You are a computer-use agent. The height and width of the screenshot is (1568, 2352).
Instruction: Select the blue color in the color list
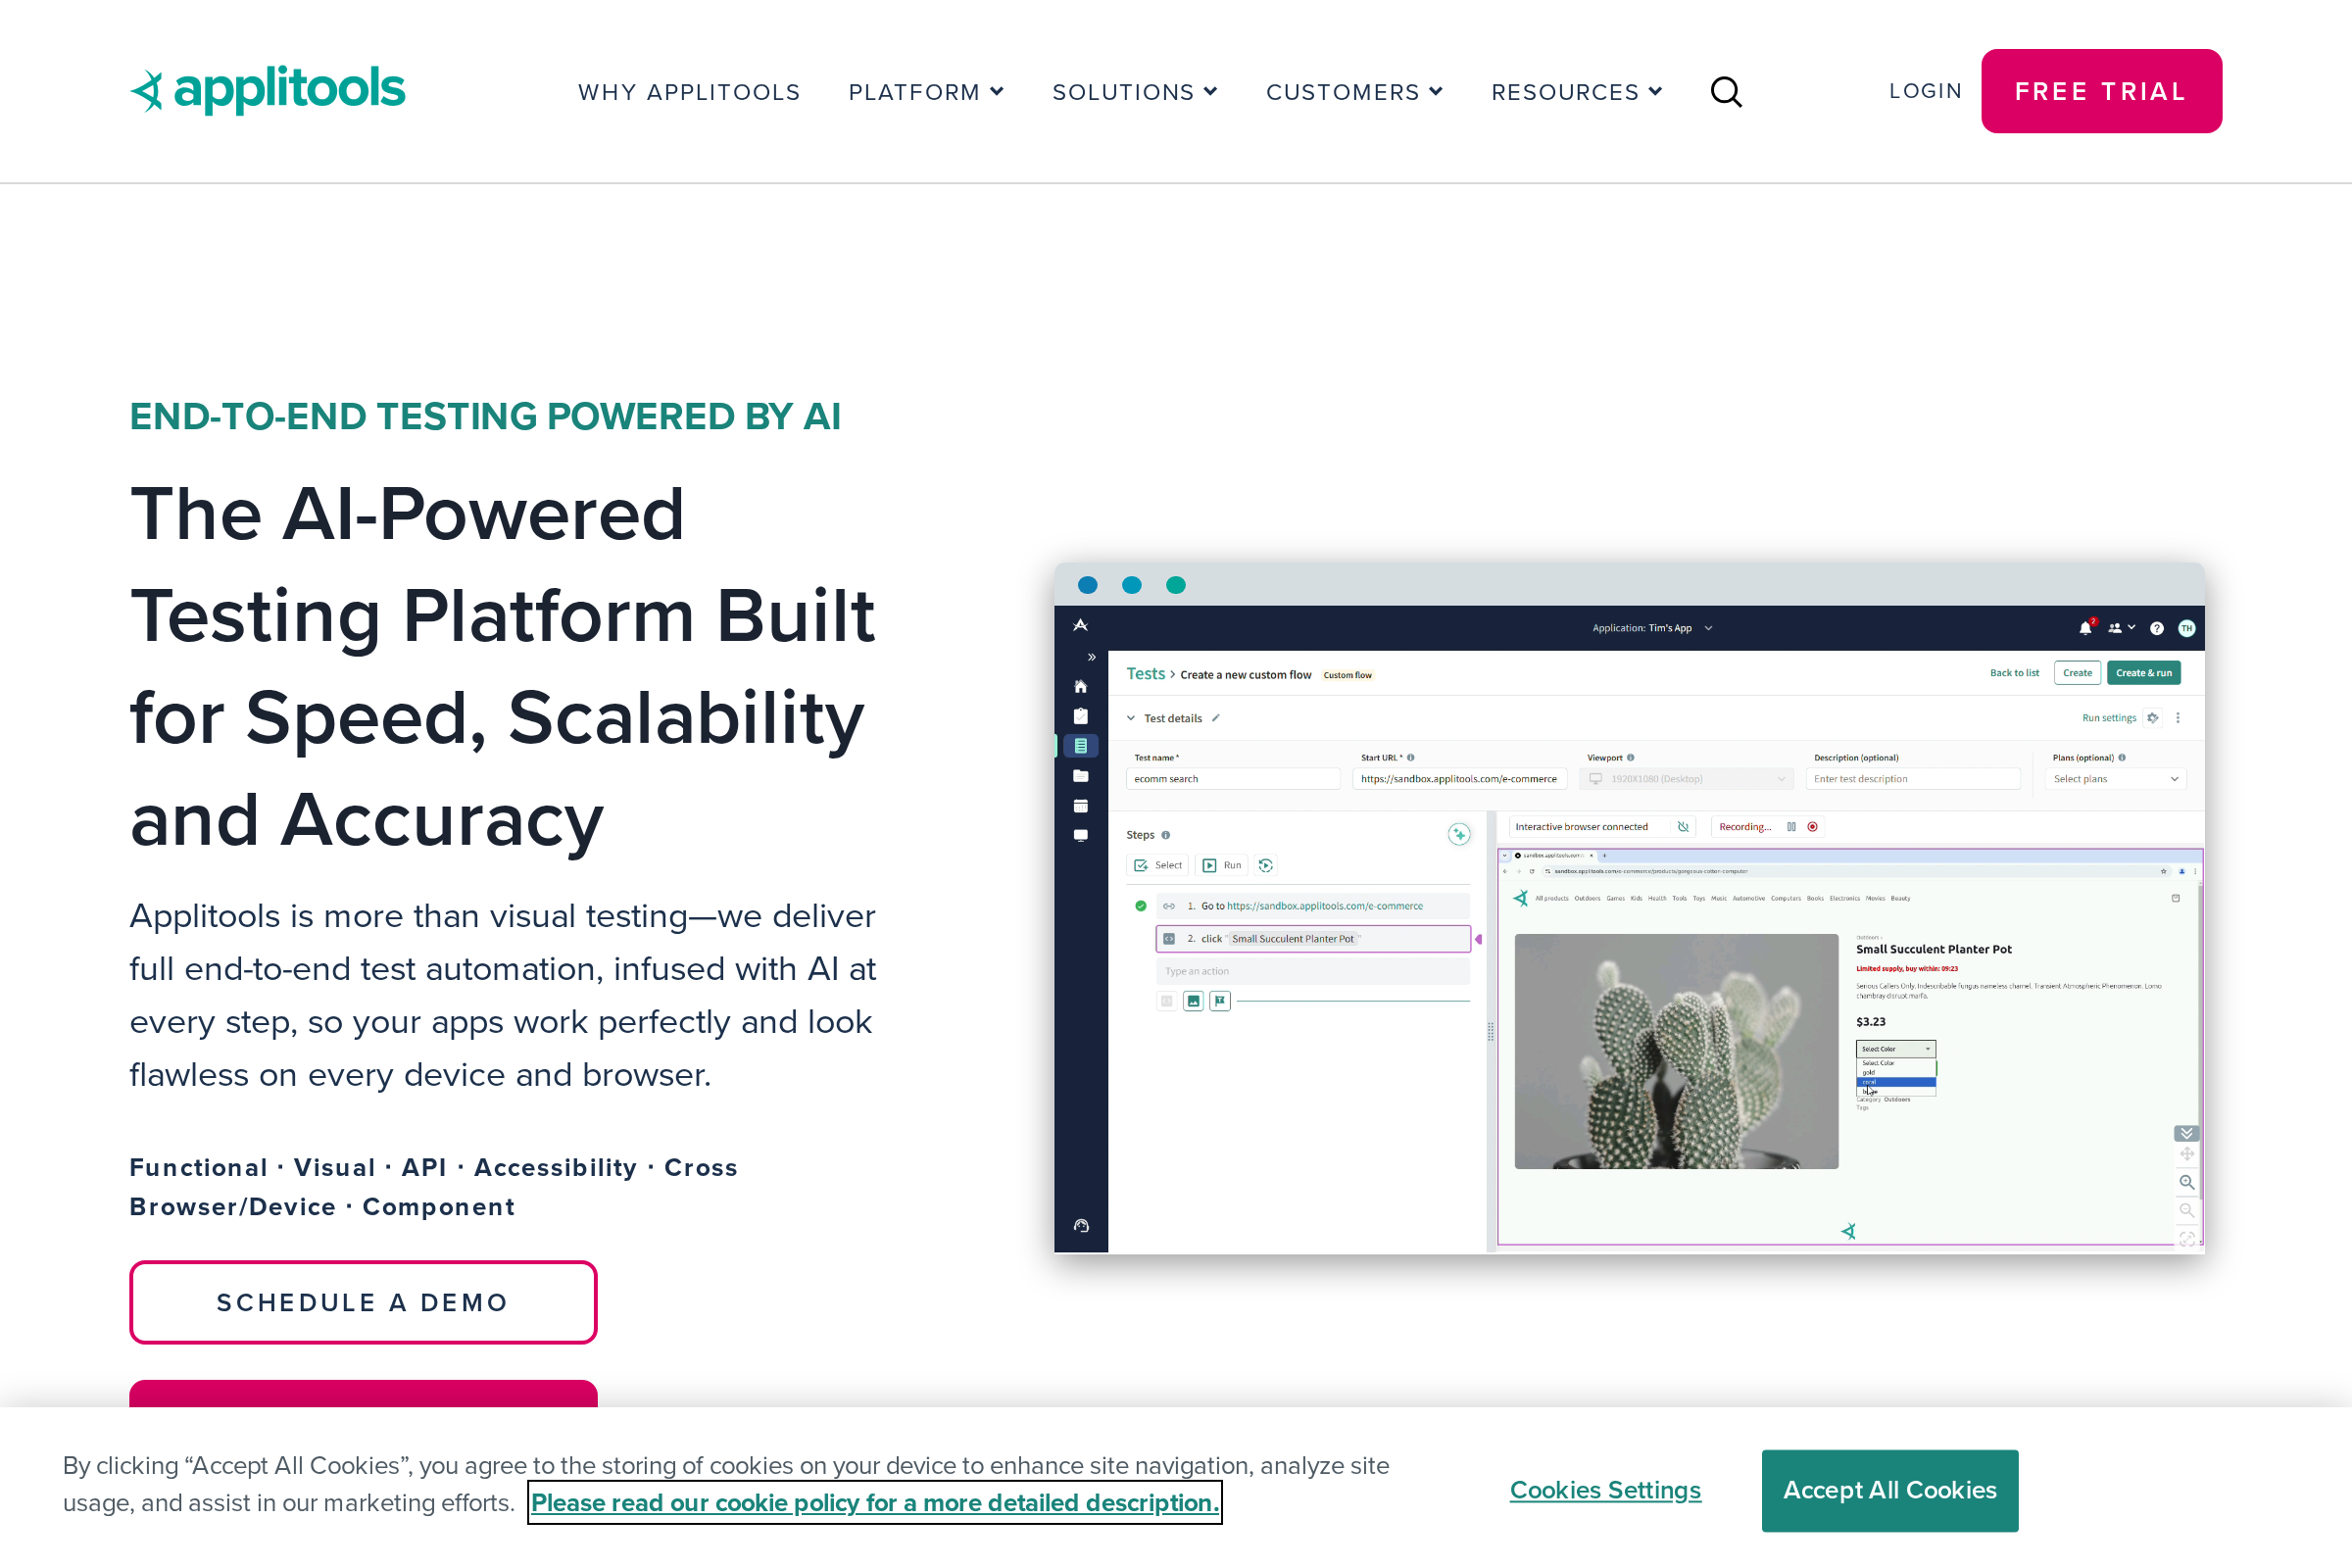click(x=1872, y=1092)
